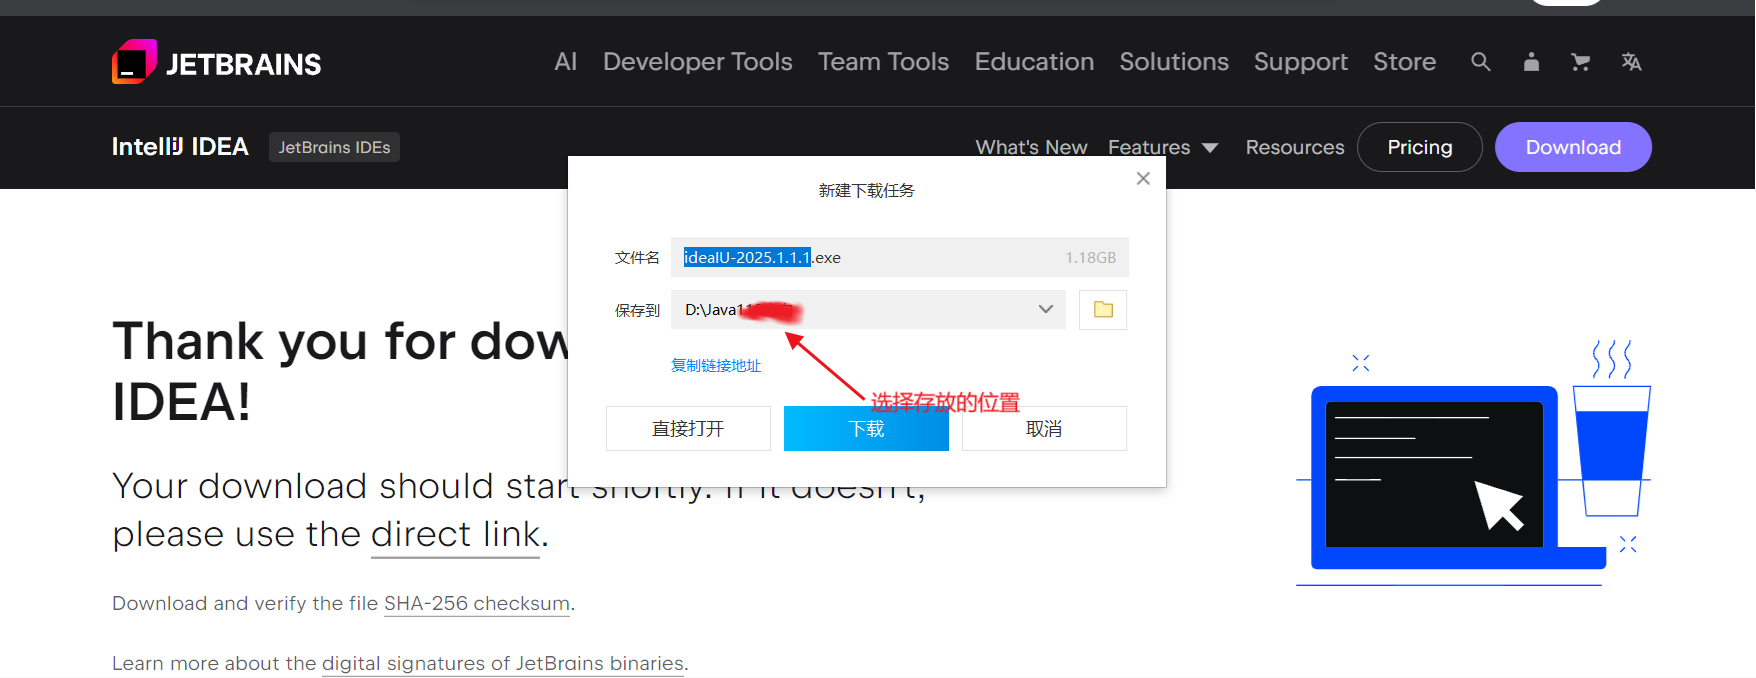Click the save path D:\Java field
1756x678 pixels.
coord(868,310)
